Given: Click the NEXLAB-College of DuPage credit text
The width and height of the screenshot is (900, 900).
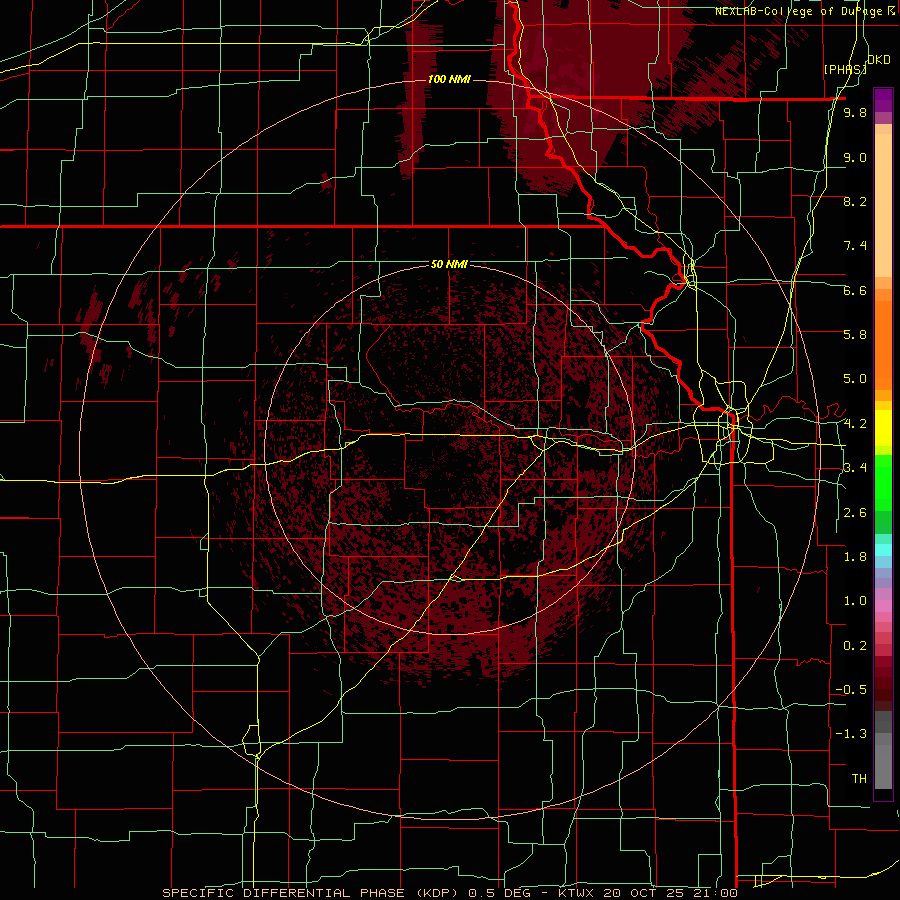Looking at the screenshot, I should pos(804,11).
